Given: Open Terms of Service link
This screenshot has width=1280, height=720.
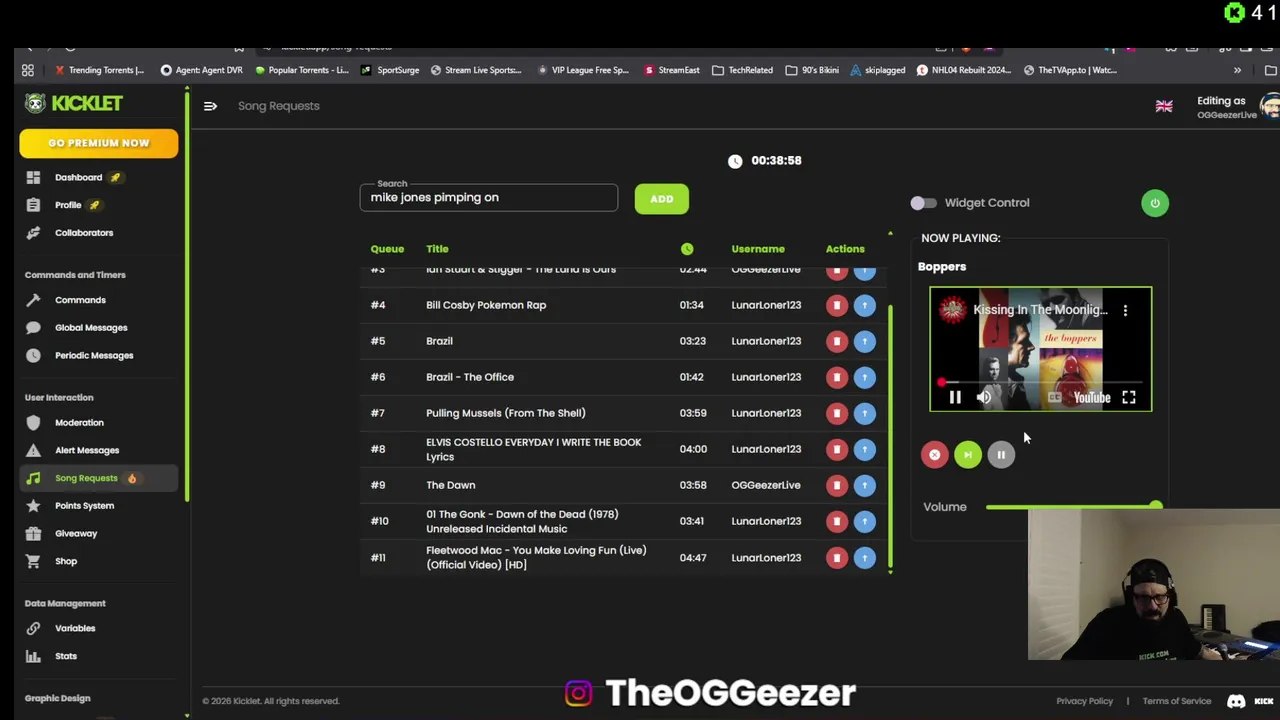Looking at the screenshot, I should click(x=1177, y=701).
